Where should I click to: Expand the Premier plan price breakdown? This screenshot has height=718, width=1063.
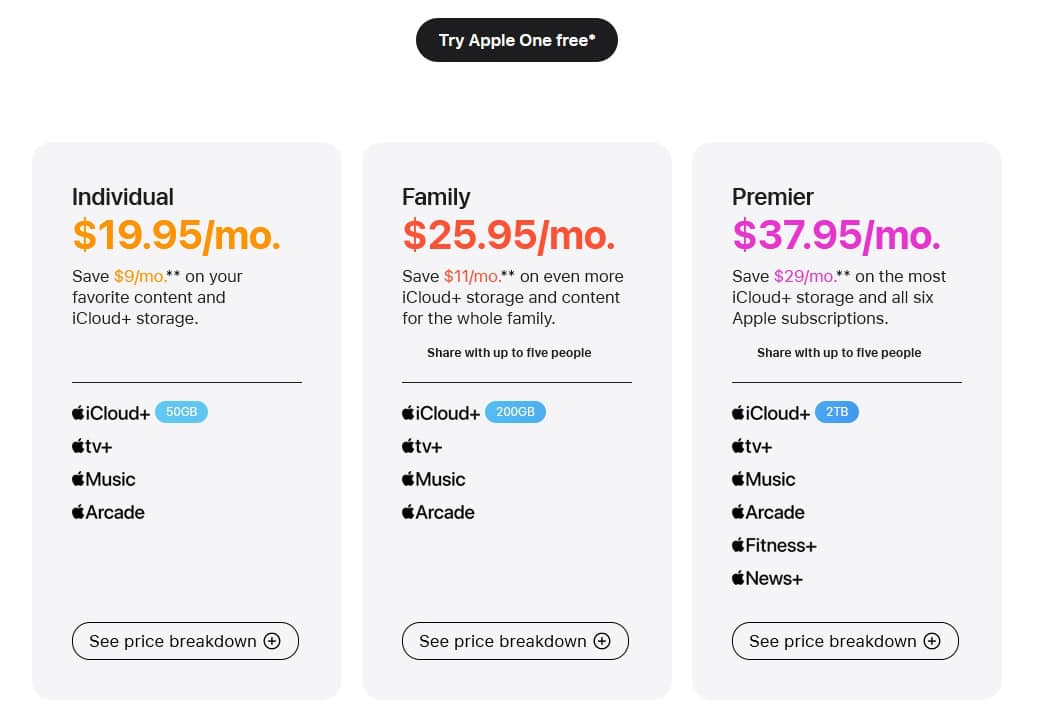tap(845, 641)
